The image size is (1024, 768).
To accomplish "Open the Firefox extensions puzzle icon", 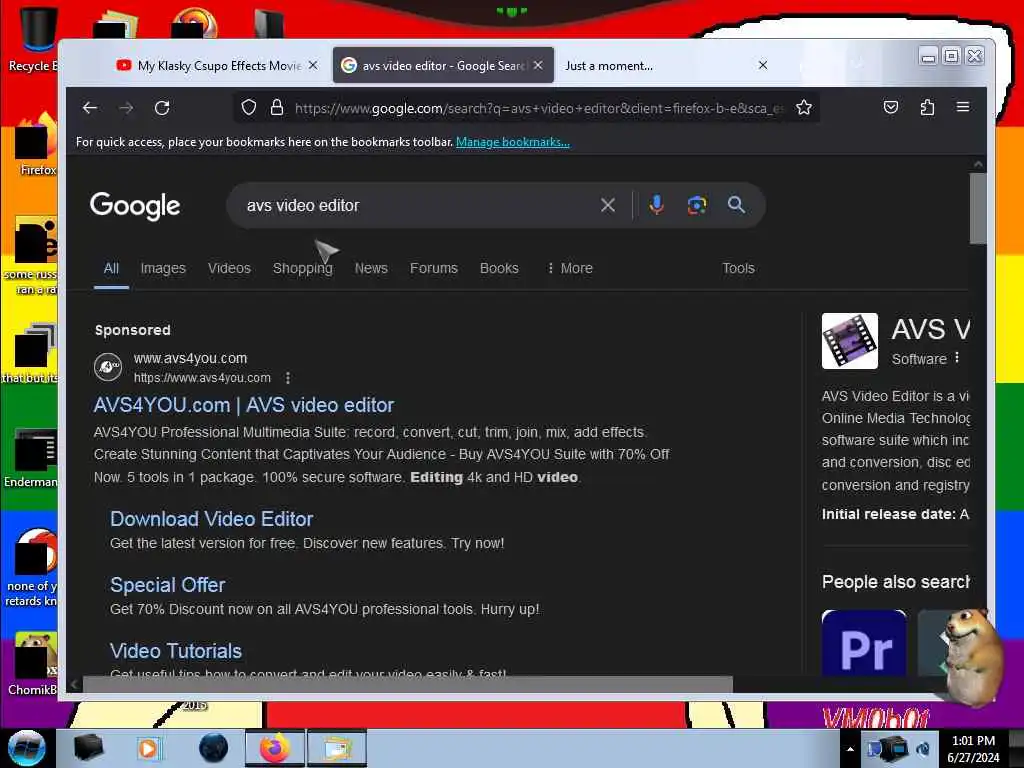I will coord(927,107).
